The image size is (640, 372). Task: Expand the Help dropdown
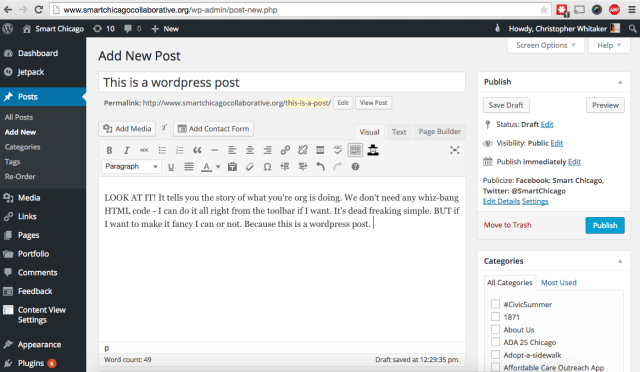pos(609,45)
